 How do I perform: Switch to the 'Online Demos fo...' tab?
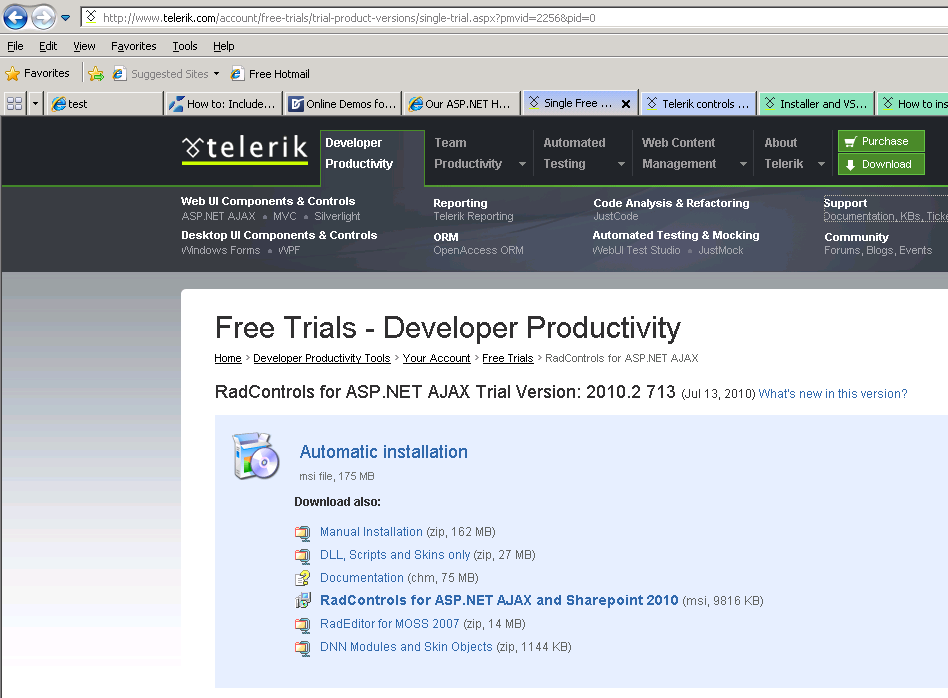point(342,103)
